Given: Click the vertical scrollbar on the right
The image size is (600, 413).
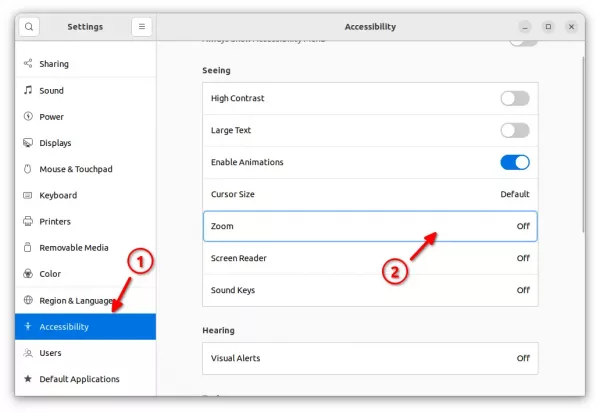Looking at the screenshot, I should click(x=583, y=144).
